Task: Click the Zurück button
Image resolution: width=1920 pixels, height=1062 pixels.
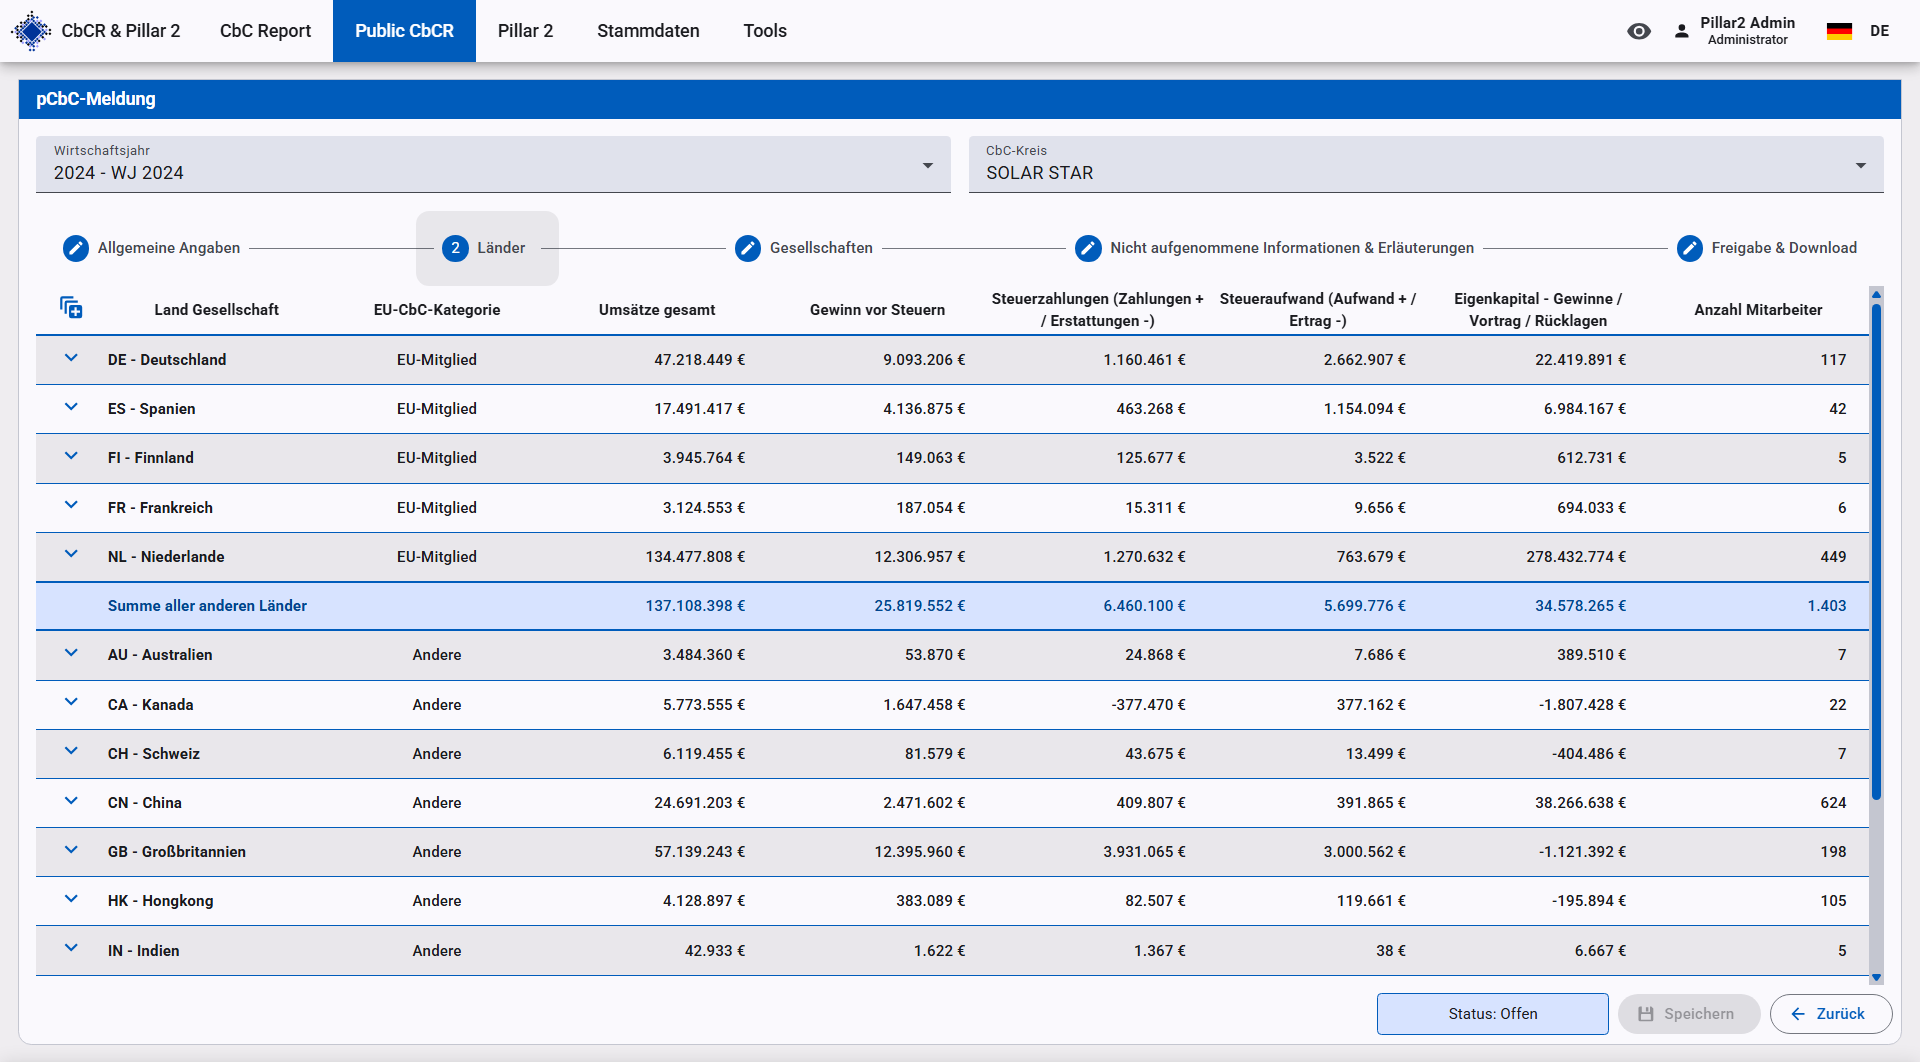Action: point(1830,1014)
